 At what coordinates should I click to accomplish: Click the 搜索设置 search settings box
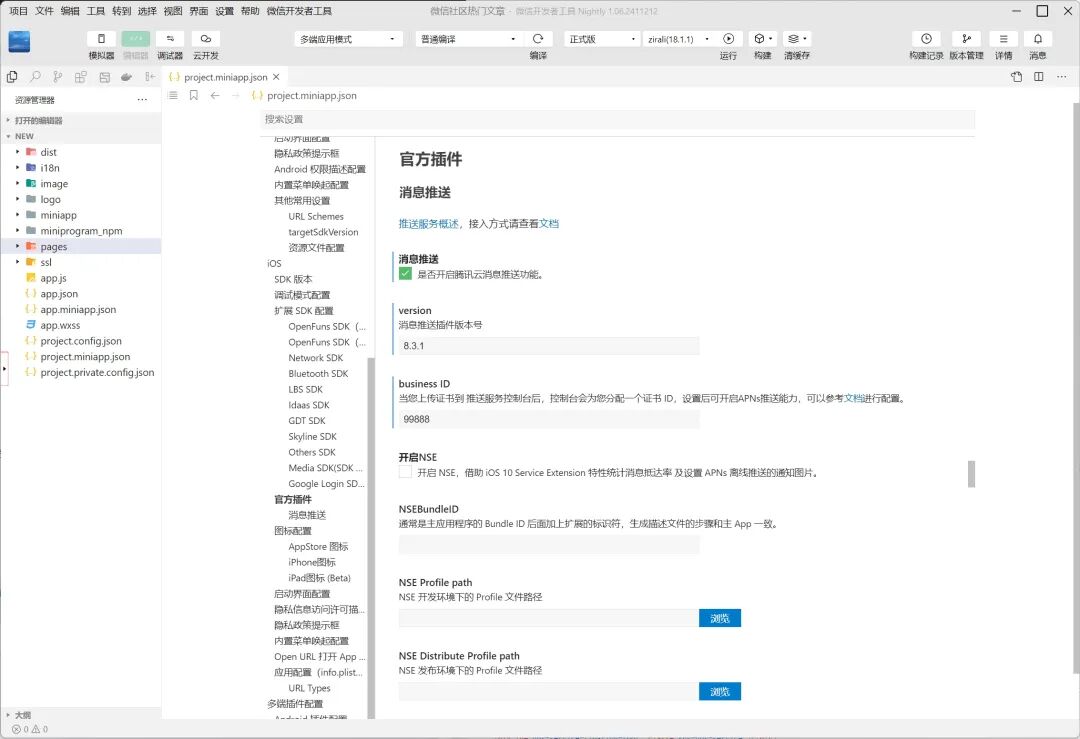(618, 119)
